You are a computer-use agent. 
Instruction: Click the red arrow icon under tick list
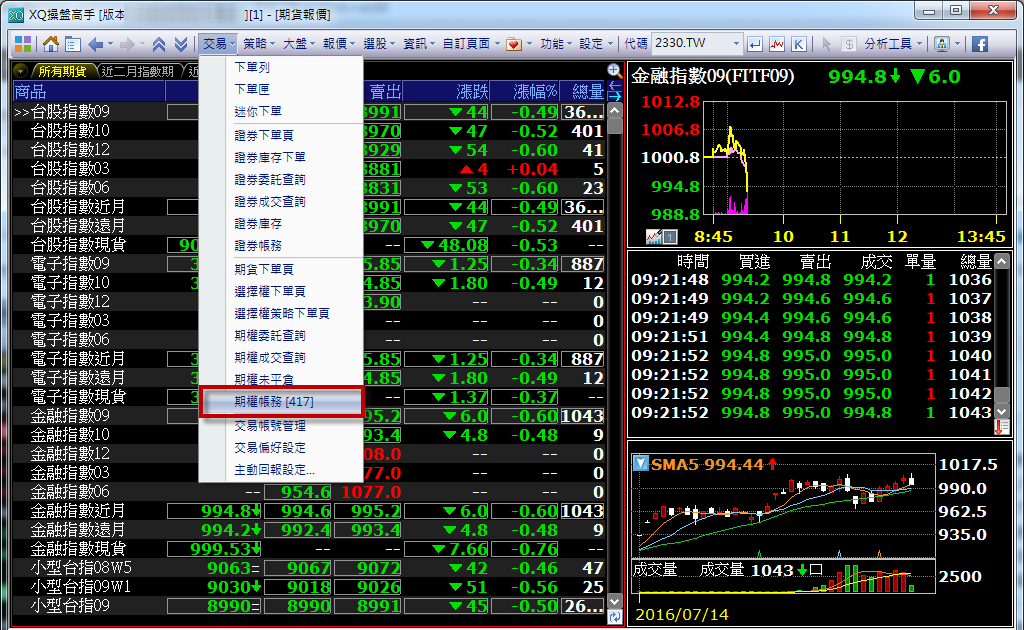1001,427
